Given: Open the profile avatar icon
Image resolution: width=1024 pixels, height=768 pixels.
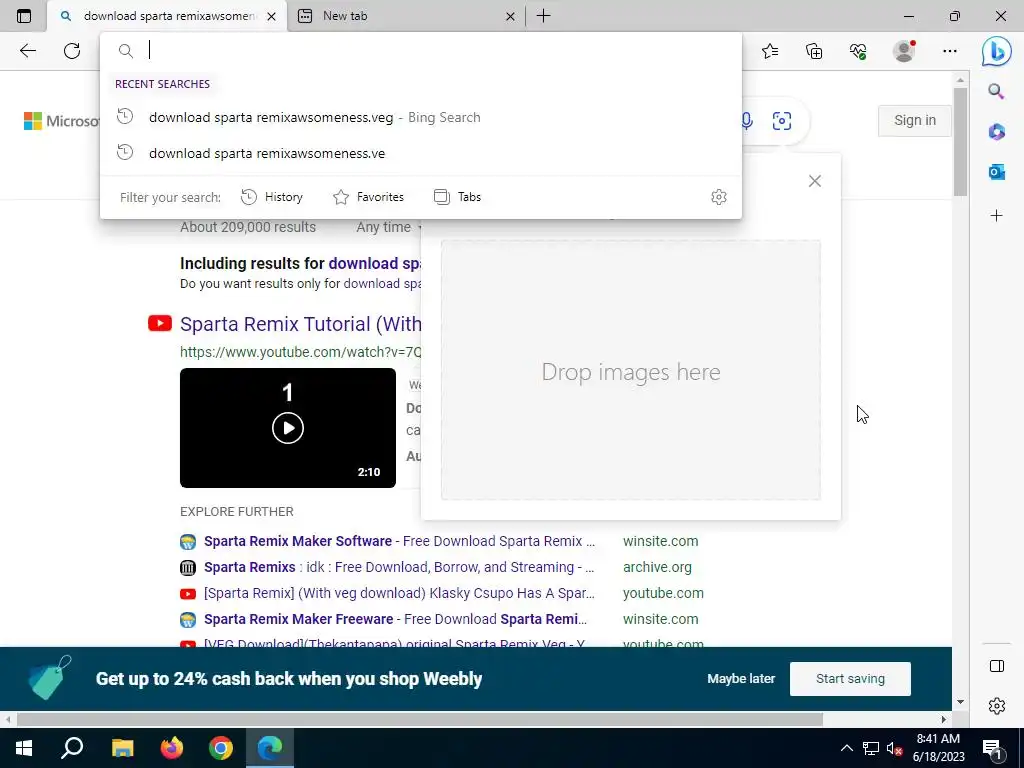Looking at the screenshot, I should (x=904, y=51).
